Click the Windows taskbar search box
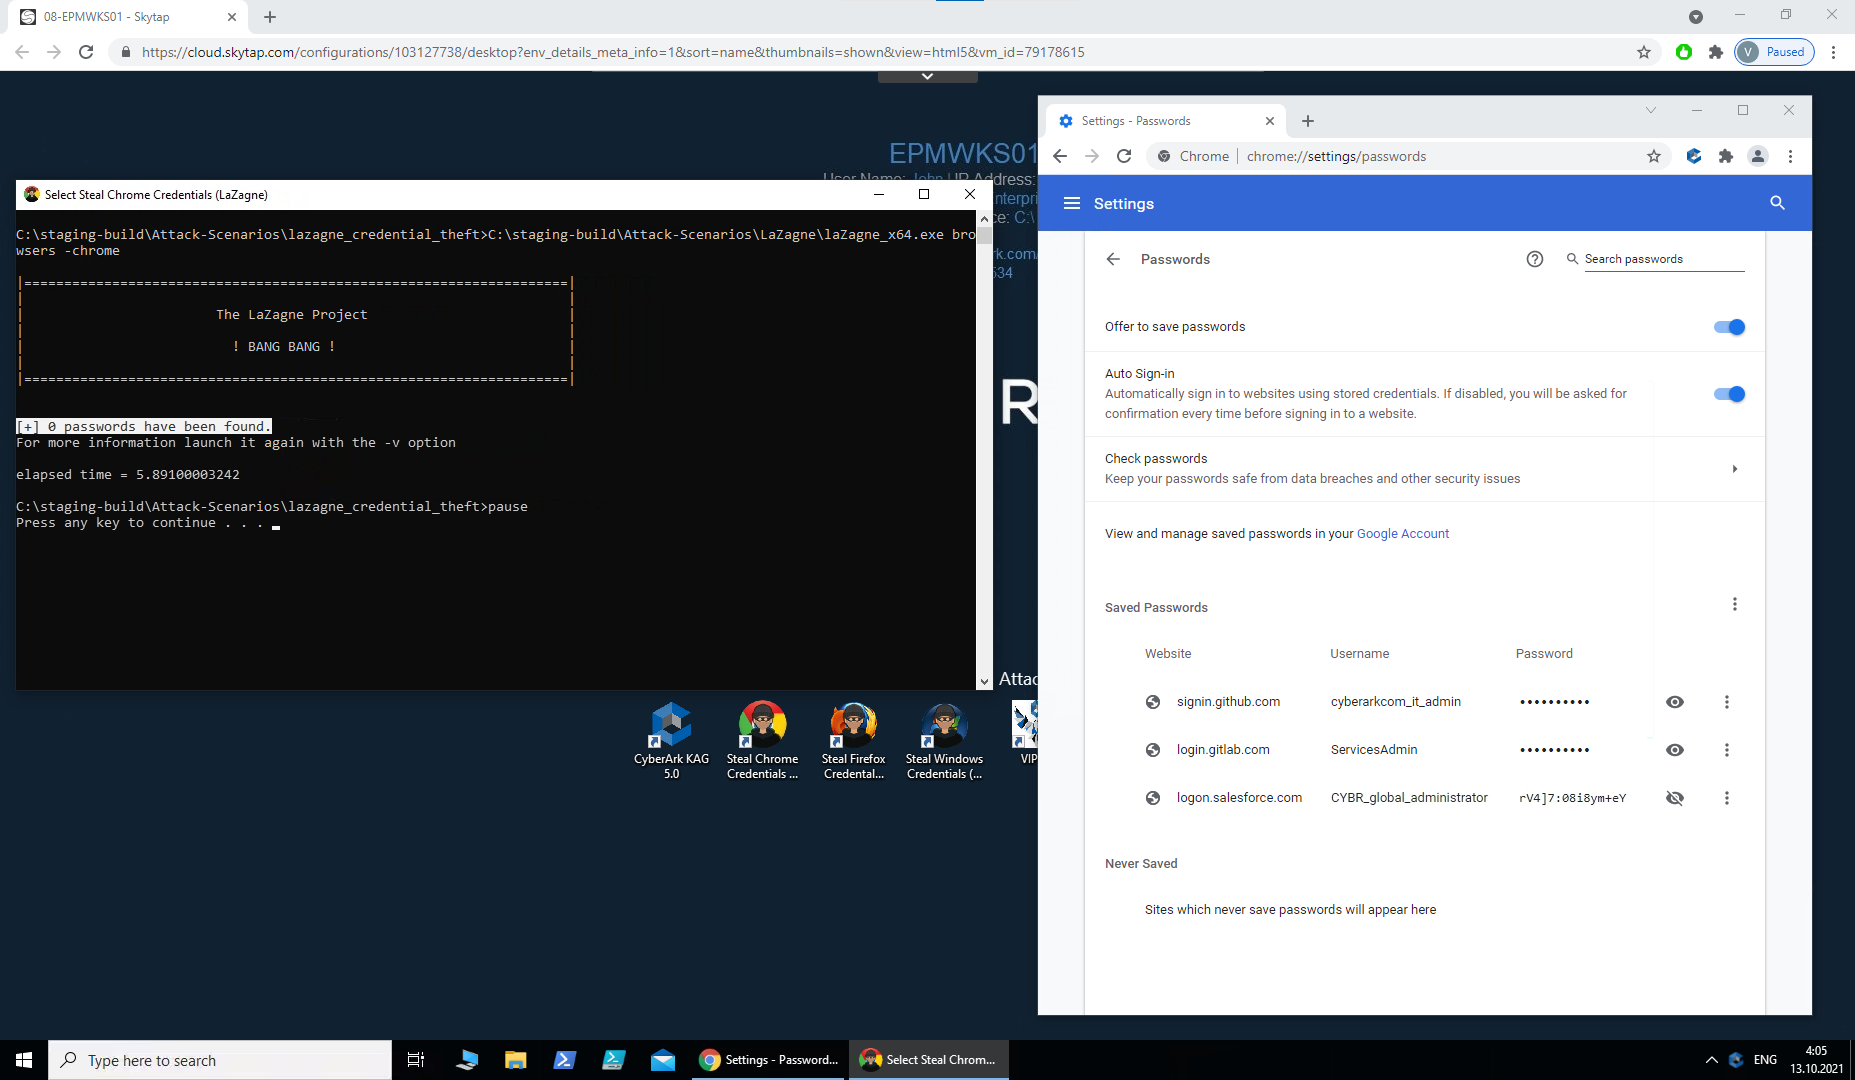The image size is (1855, 1080). tap(220, 1060)
